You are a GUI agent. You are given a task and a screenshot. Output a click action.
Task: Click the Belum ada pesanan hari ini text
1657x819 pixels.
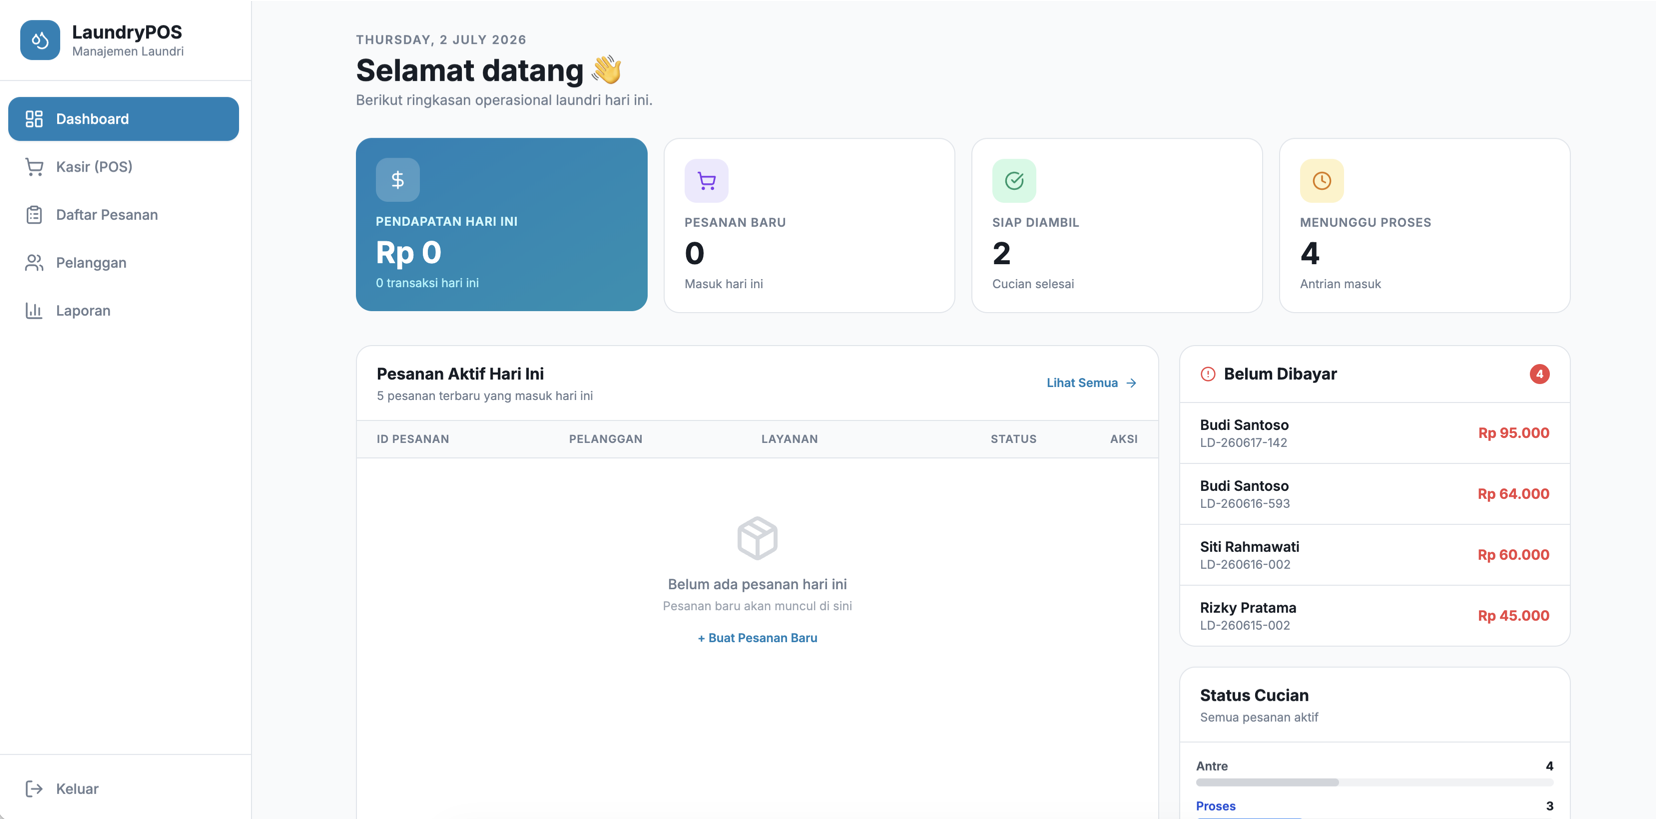point(757,584)
